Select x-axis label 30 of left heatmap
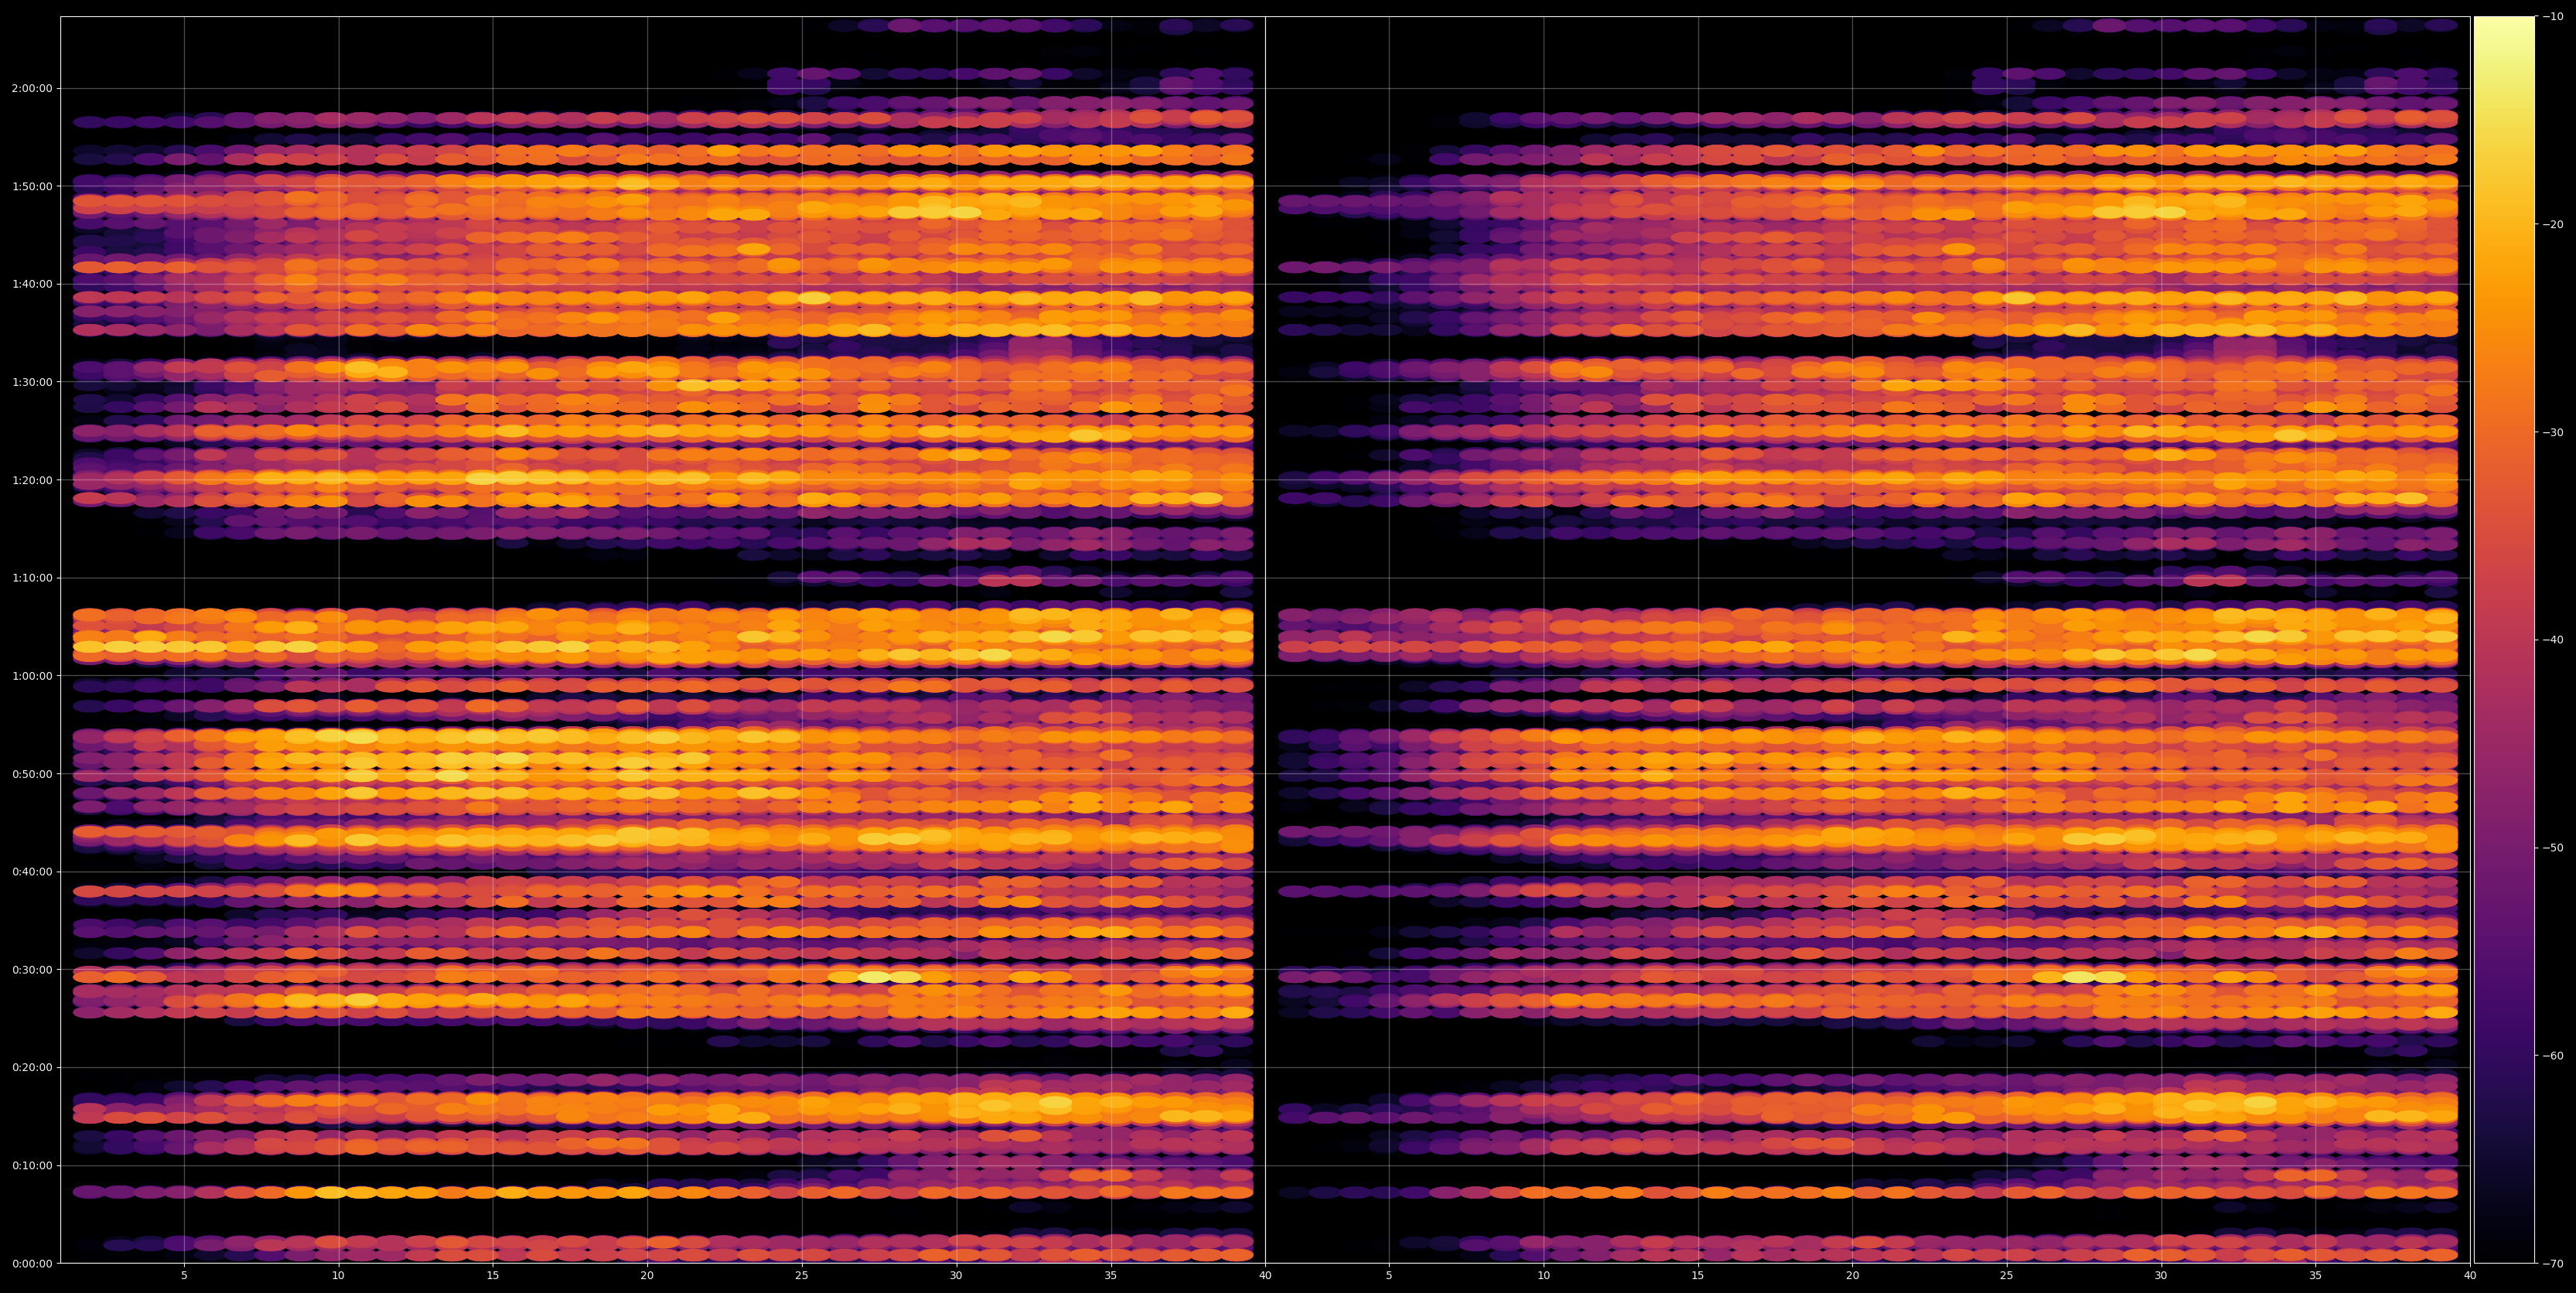The height and width of the screenshot is (1293, 2576). [956, 1276]
